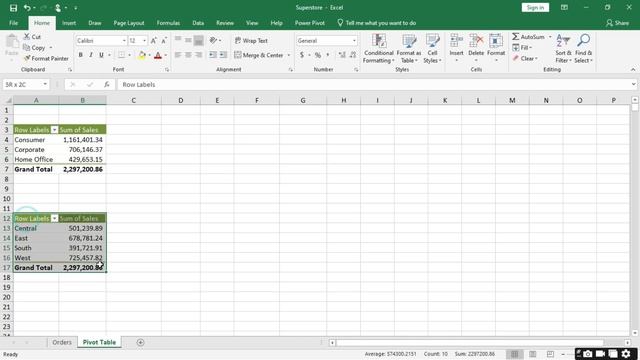Apply the accounting dollar format
Image resolution: width=640 pixels, height=360 pixels.
[302, 55]
